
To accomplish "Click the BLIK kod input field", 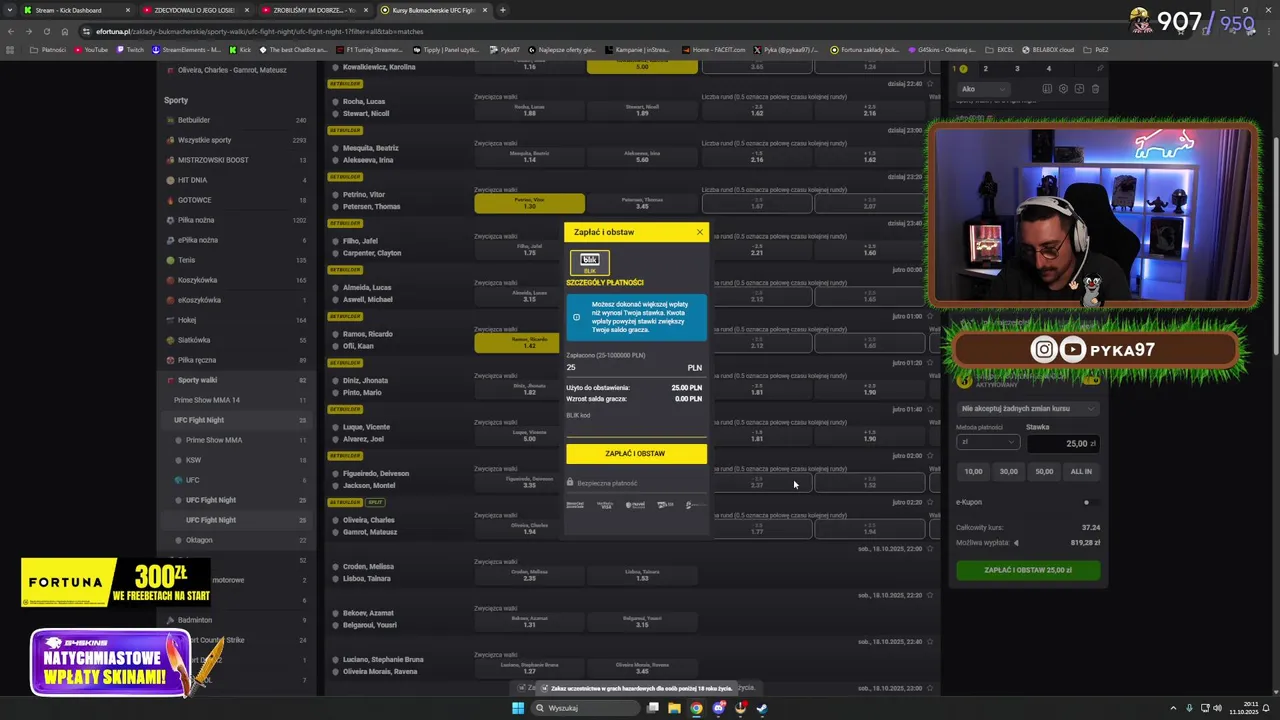I will (636, 428).
